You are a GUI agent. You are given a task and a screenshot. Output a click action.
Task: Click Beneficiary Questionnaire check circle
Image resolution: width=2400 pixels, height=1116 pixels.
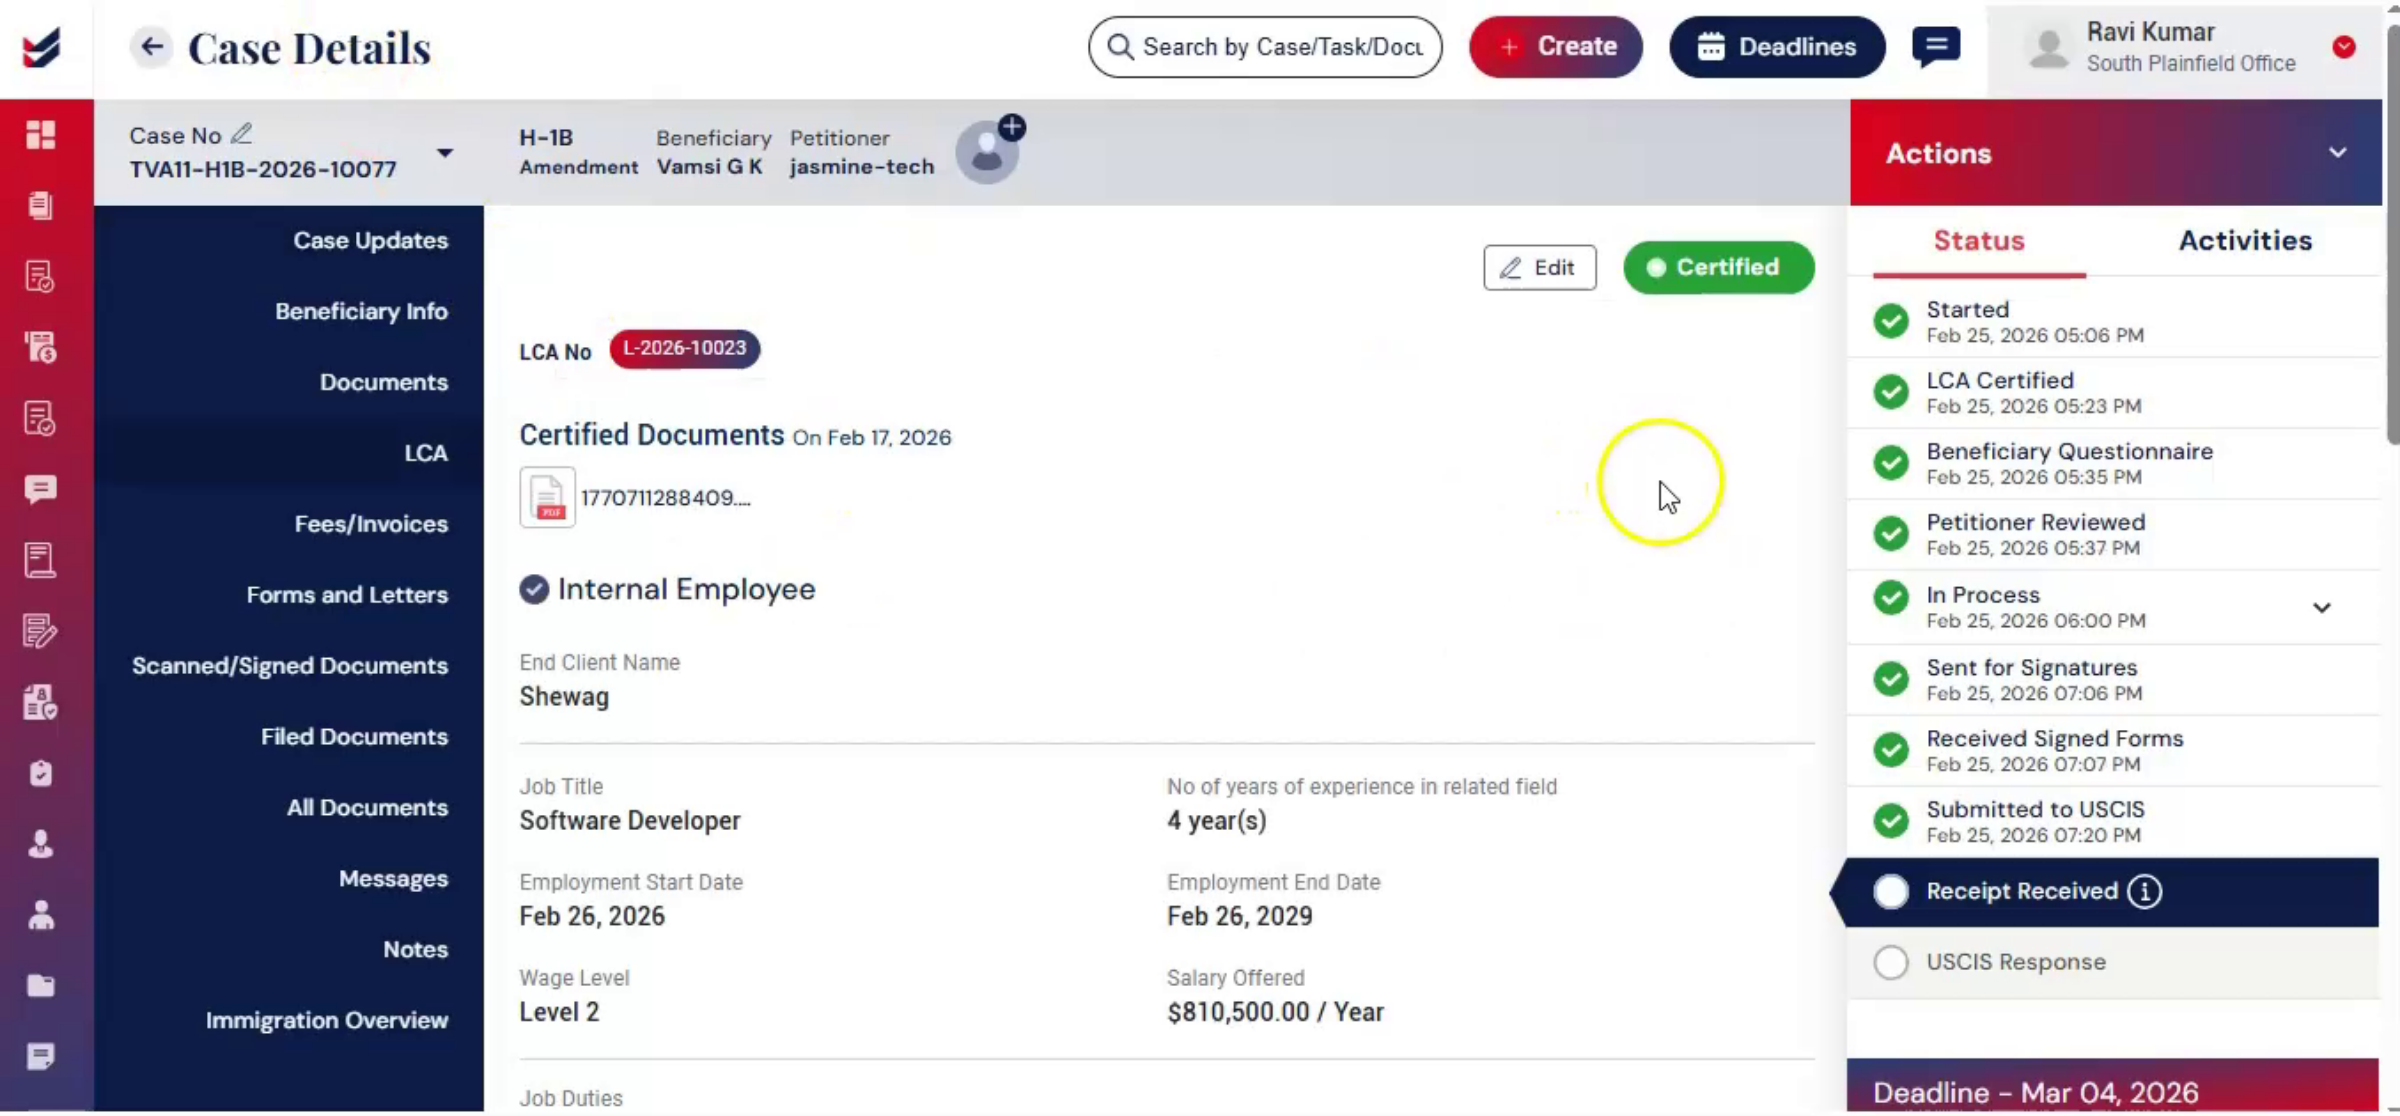pyautogui.click(x=1891, y=463)
